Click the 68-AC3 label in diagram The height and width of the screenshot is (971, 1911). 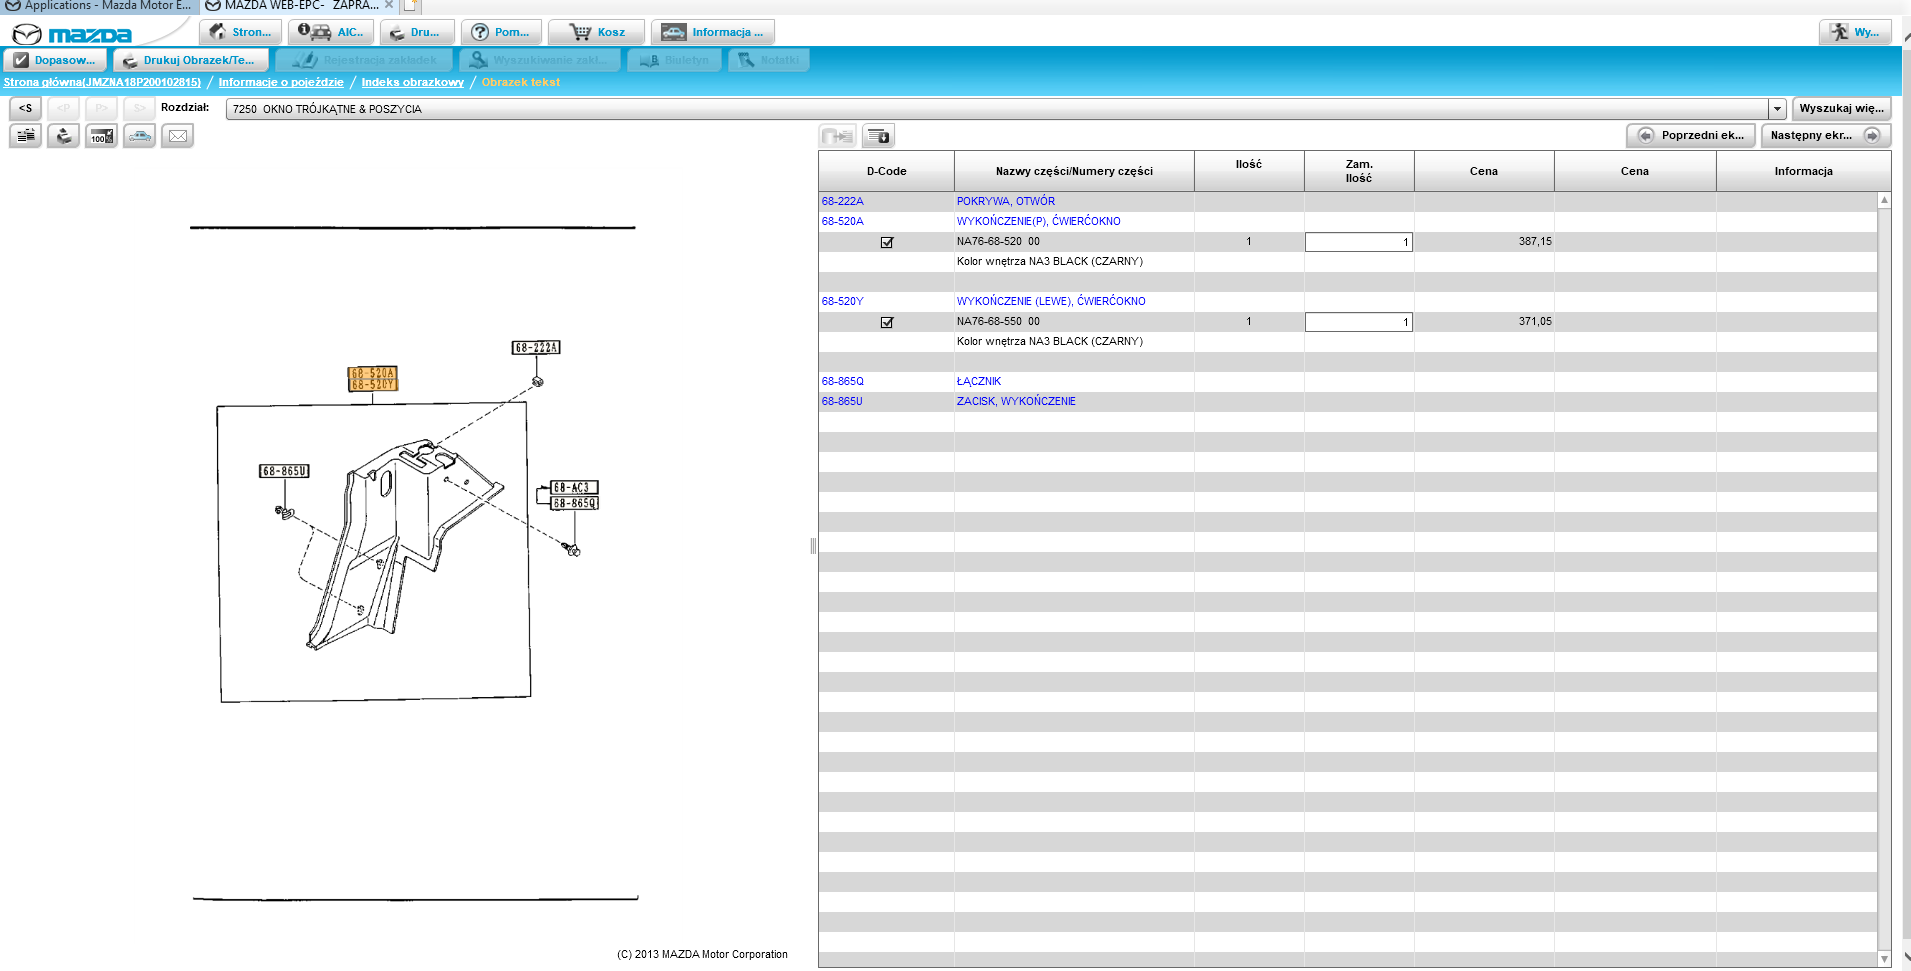tap(574, 488)
